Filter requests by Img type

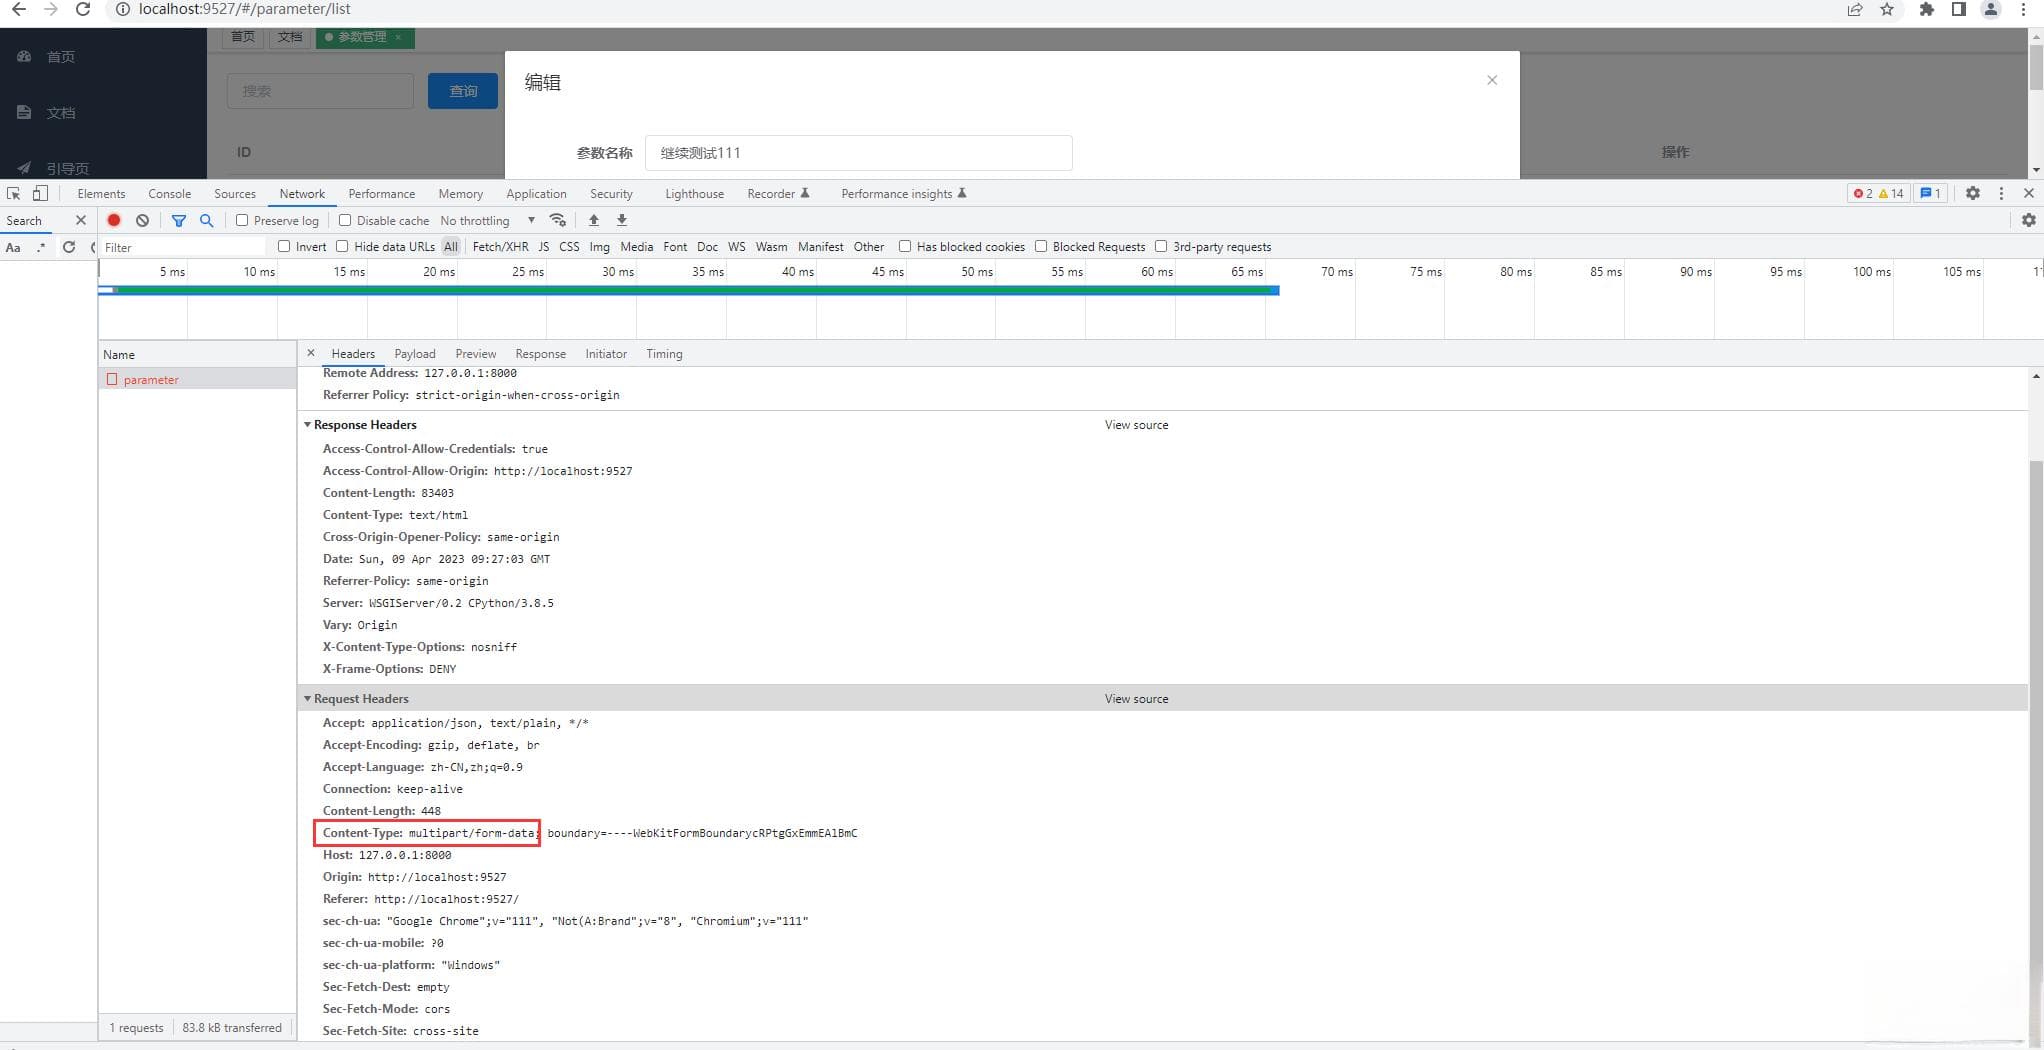[599, 247]
